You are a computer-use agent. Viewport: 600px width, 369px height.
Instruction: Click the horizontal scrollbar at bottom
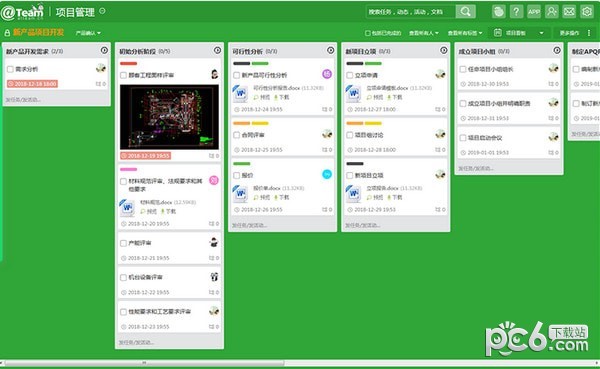click(144, 362)
